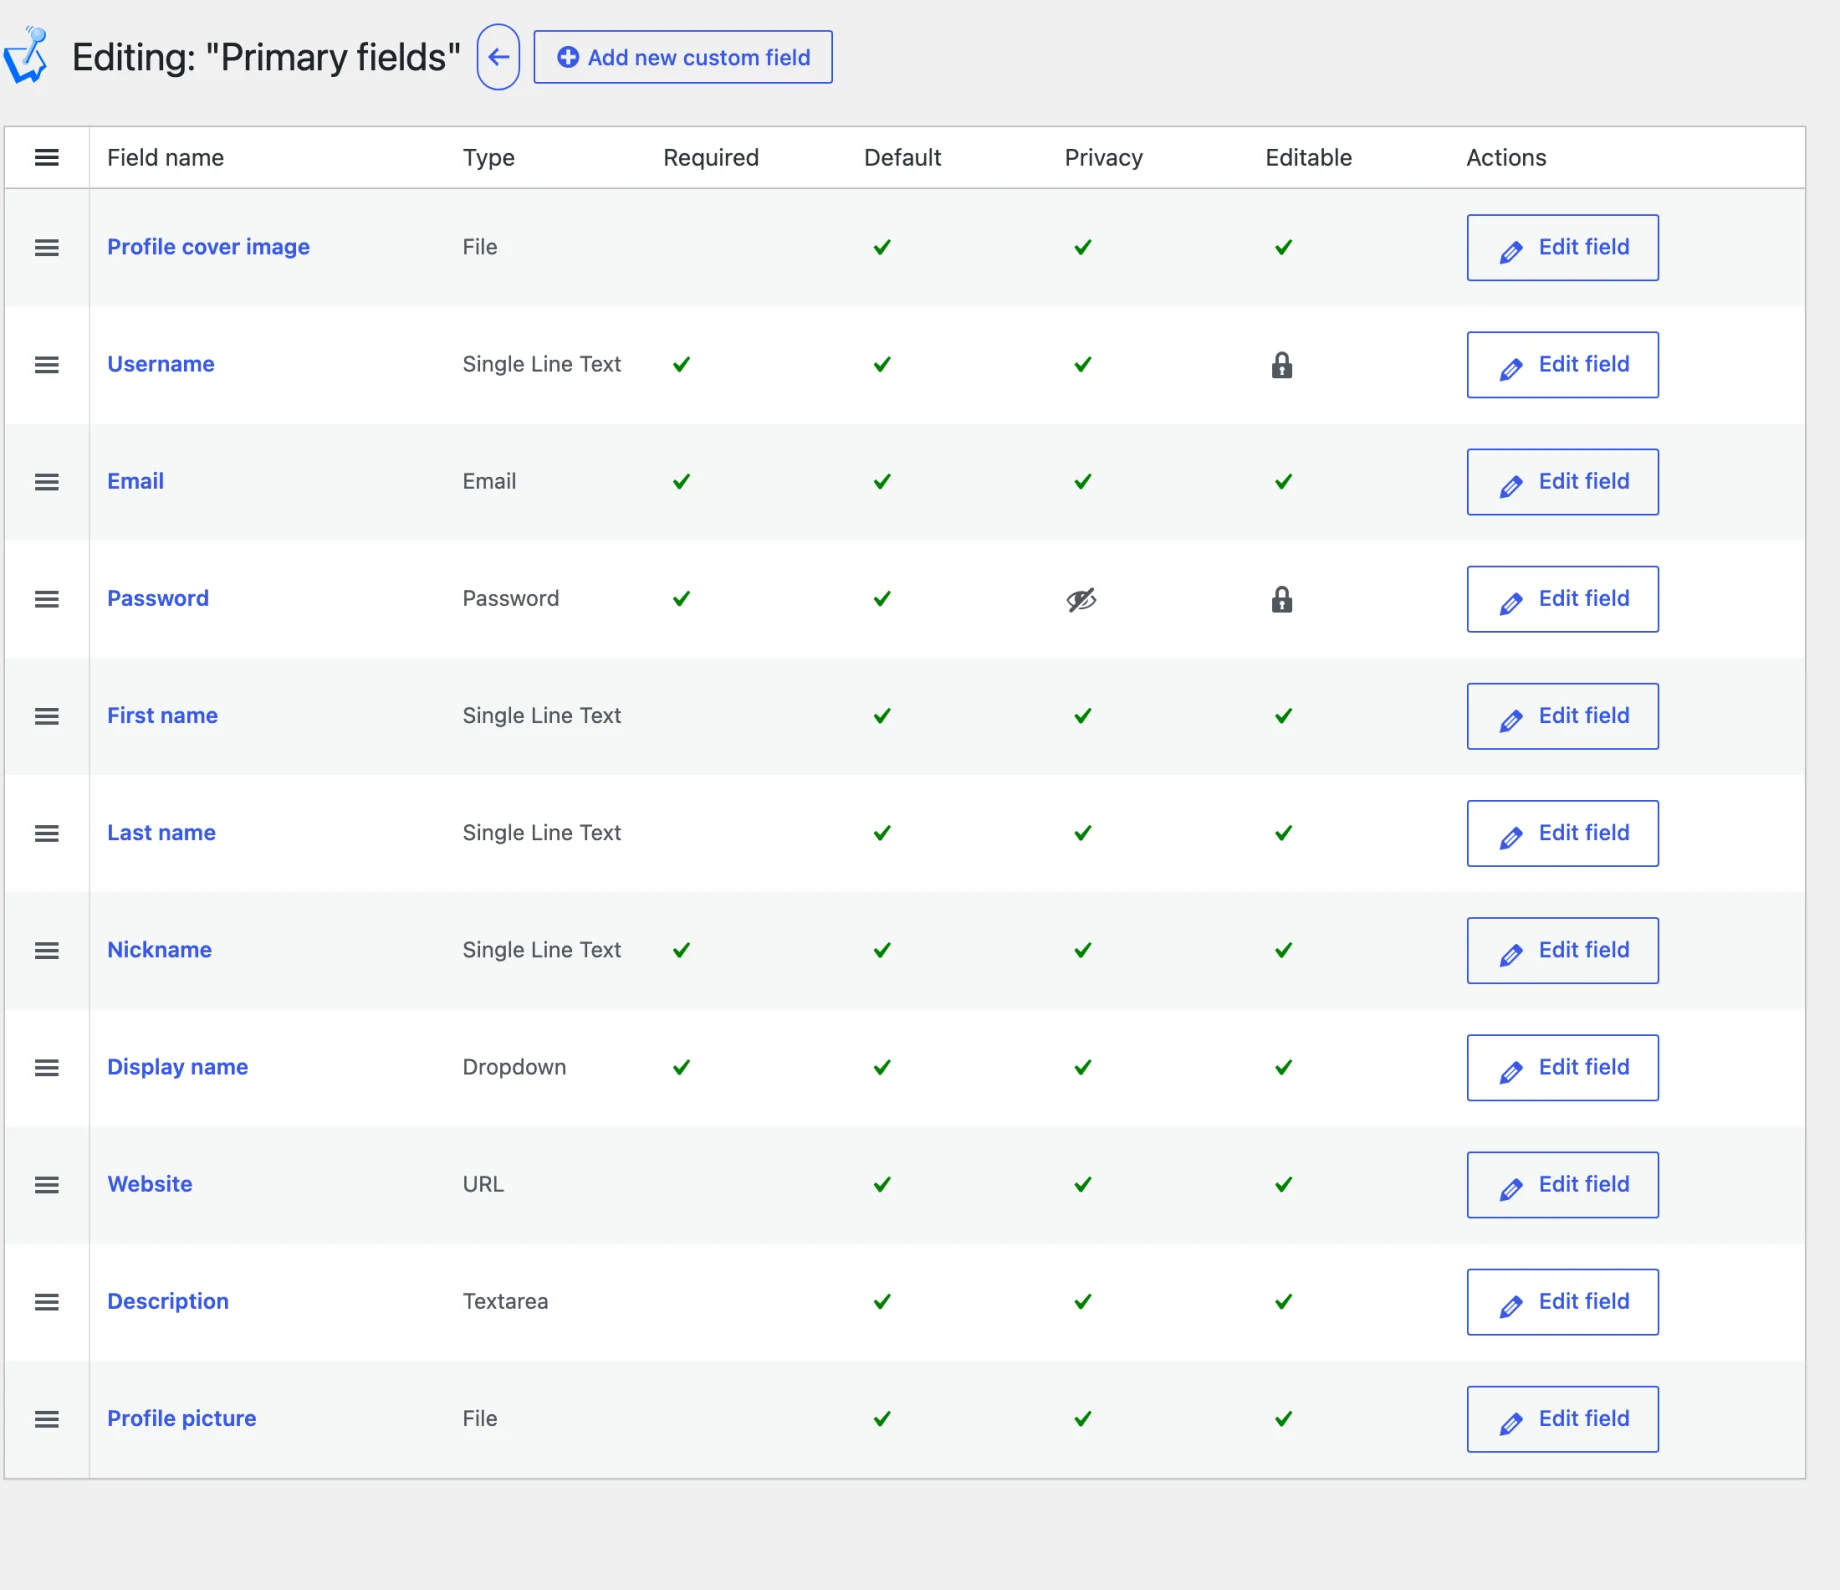Click the lock icon in Username row
This screenshot has height=1590, width=1840.
pos(1282,365)
